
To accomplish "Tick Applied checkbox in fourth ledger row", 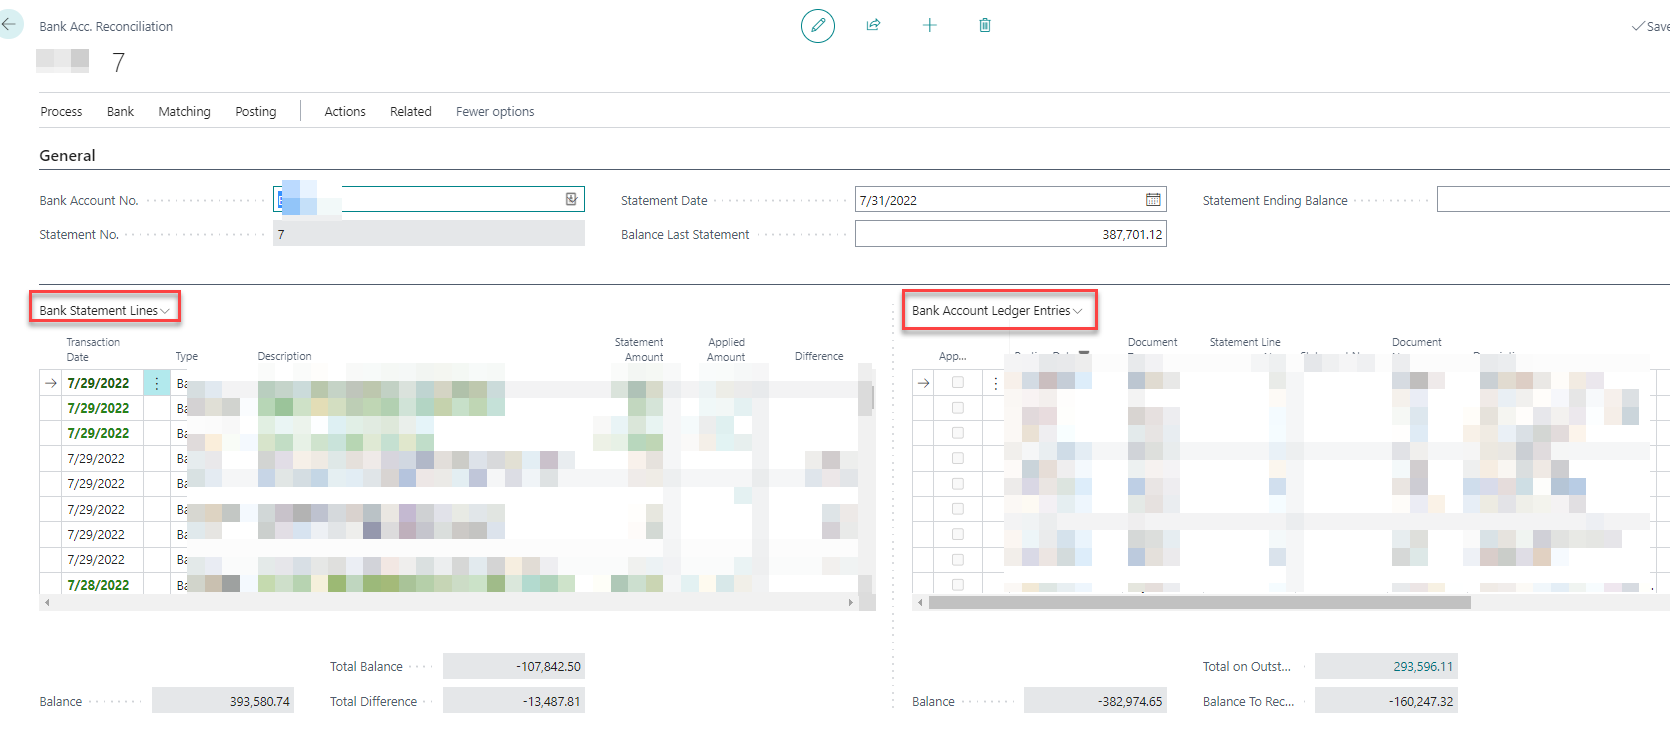I will click(958, 458).
